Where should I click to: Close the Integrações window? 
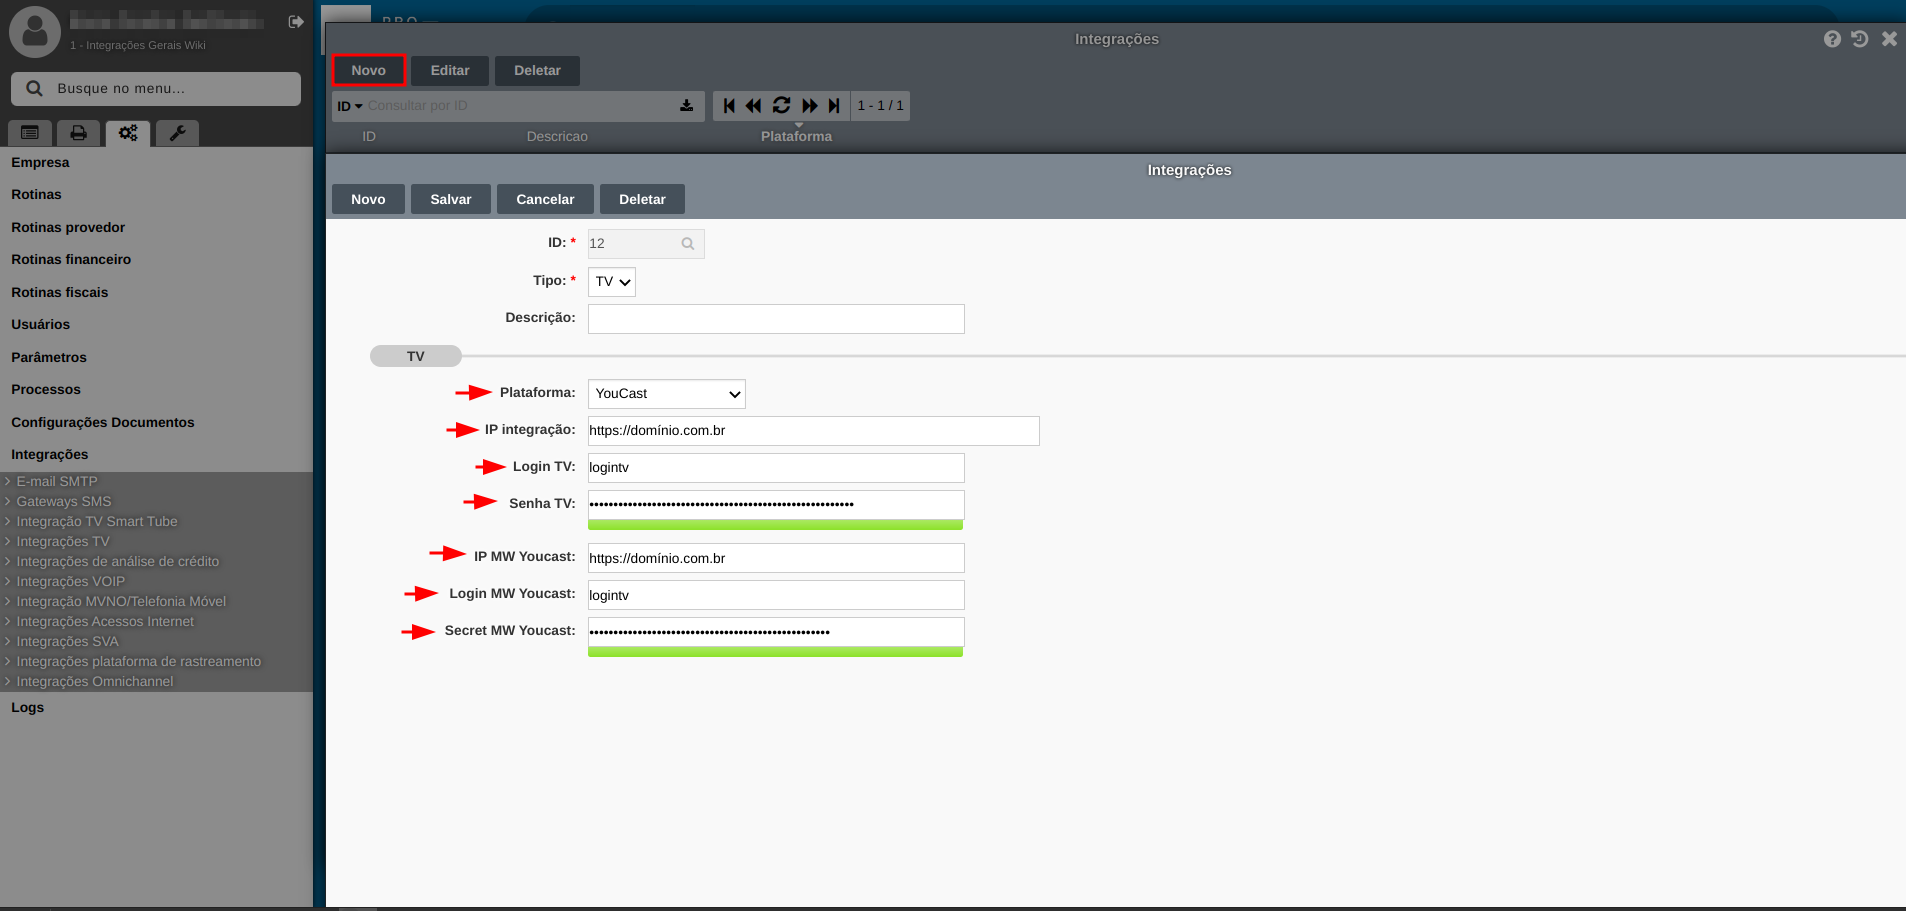(1889, 39)
